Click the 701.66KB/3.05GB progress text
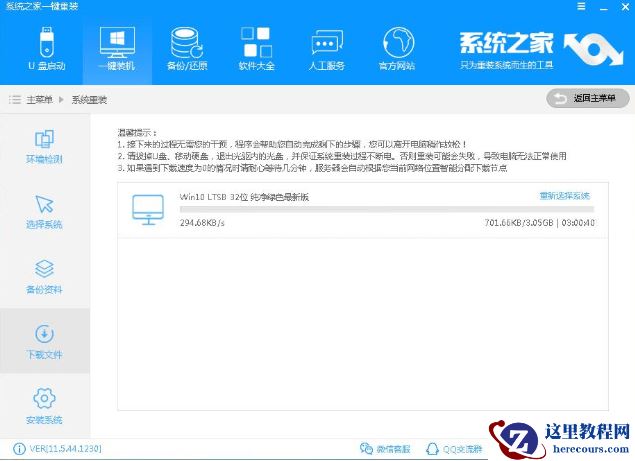The width and height of the screenshot is (635, 461). coord(519,223)
